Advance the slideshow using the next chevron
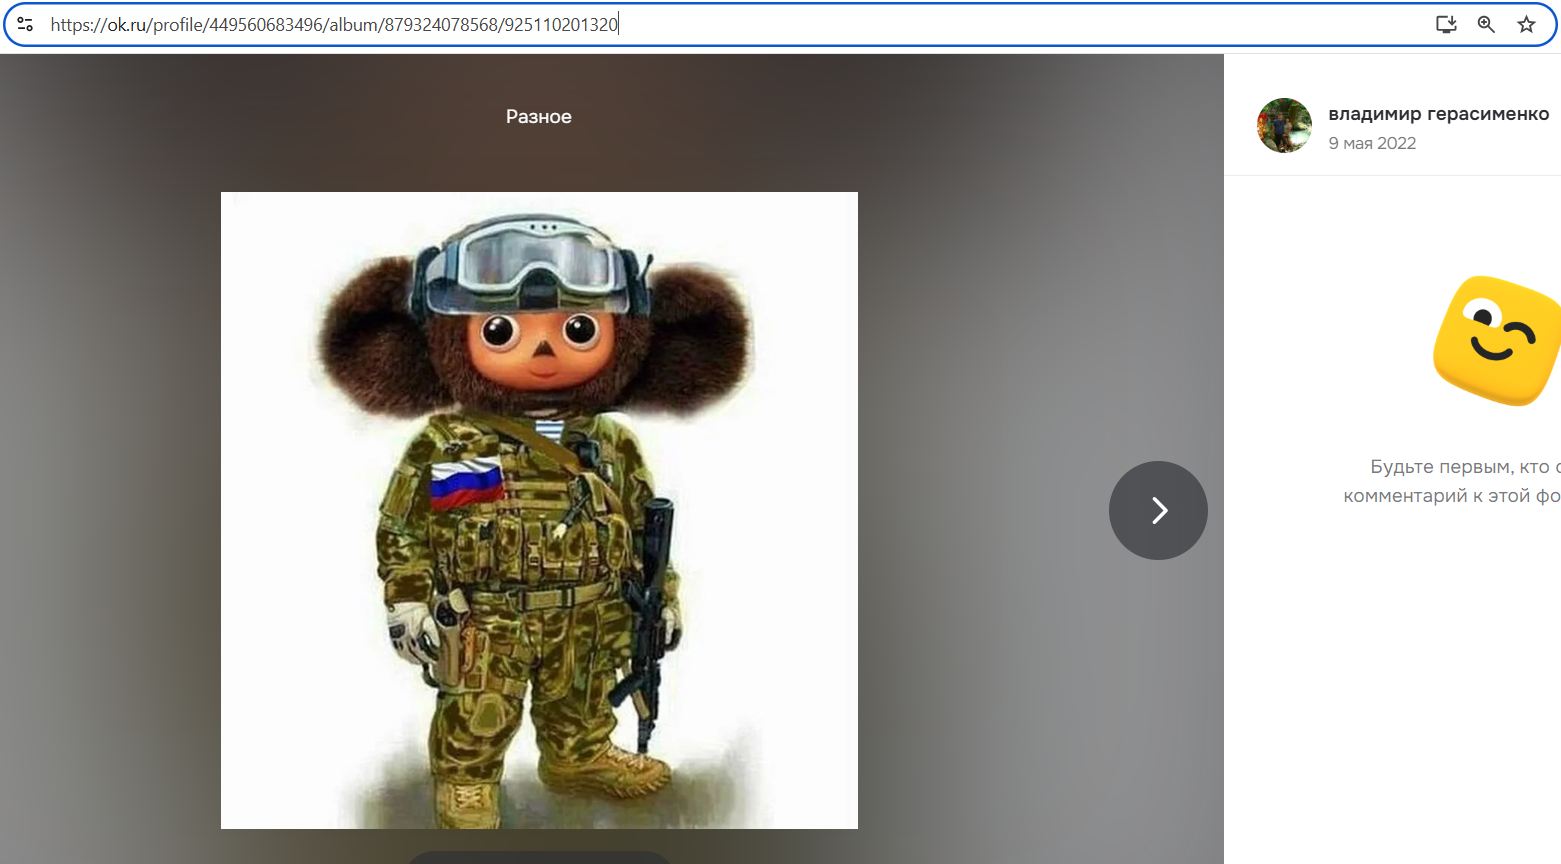Image resolution: width=1561 pixels, height=864 pixels. coord(1158,510)
